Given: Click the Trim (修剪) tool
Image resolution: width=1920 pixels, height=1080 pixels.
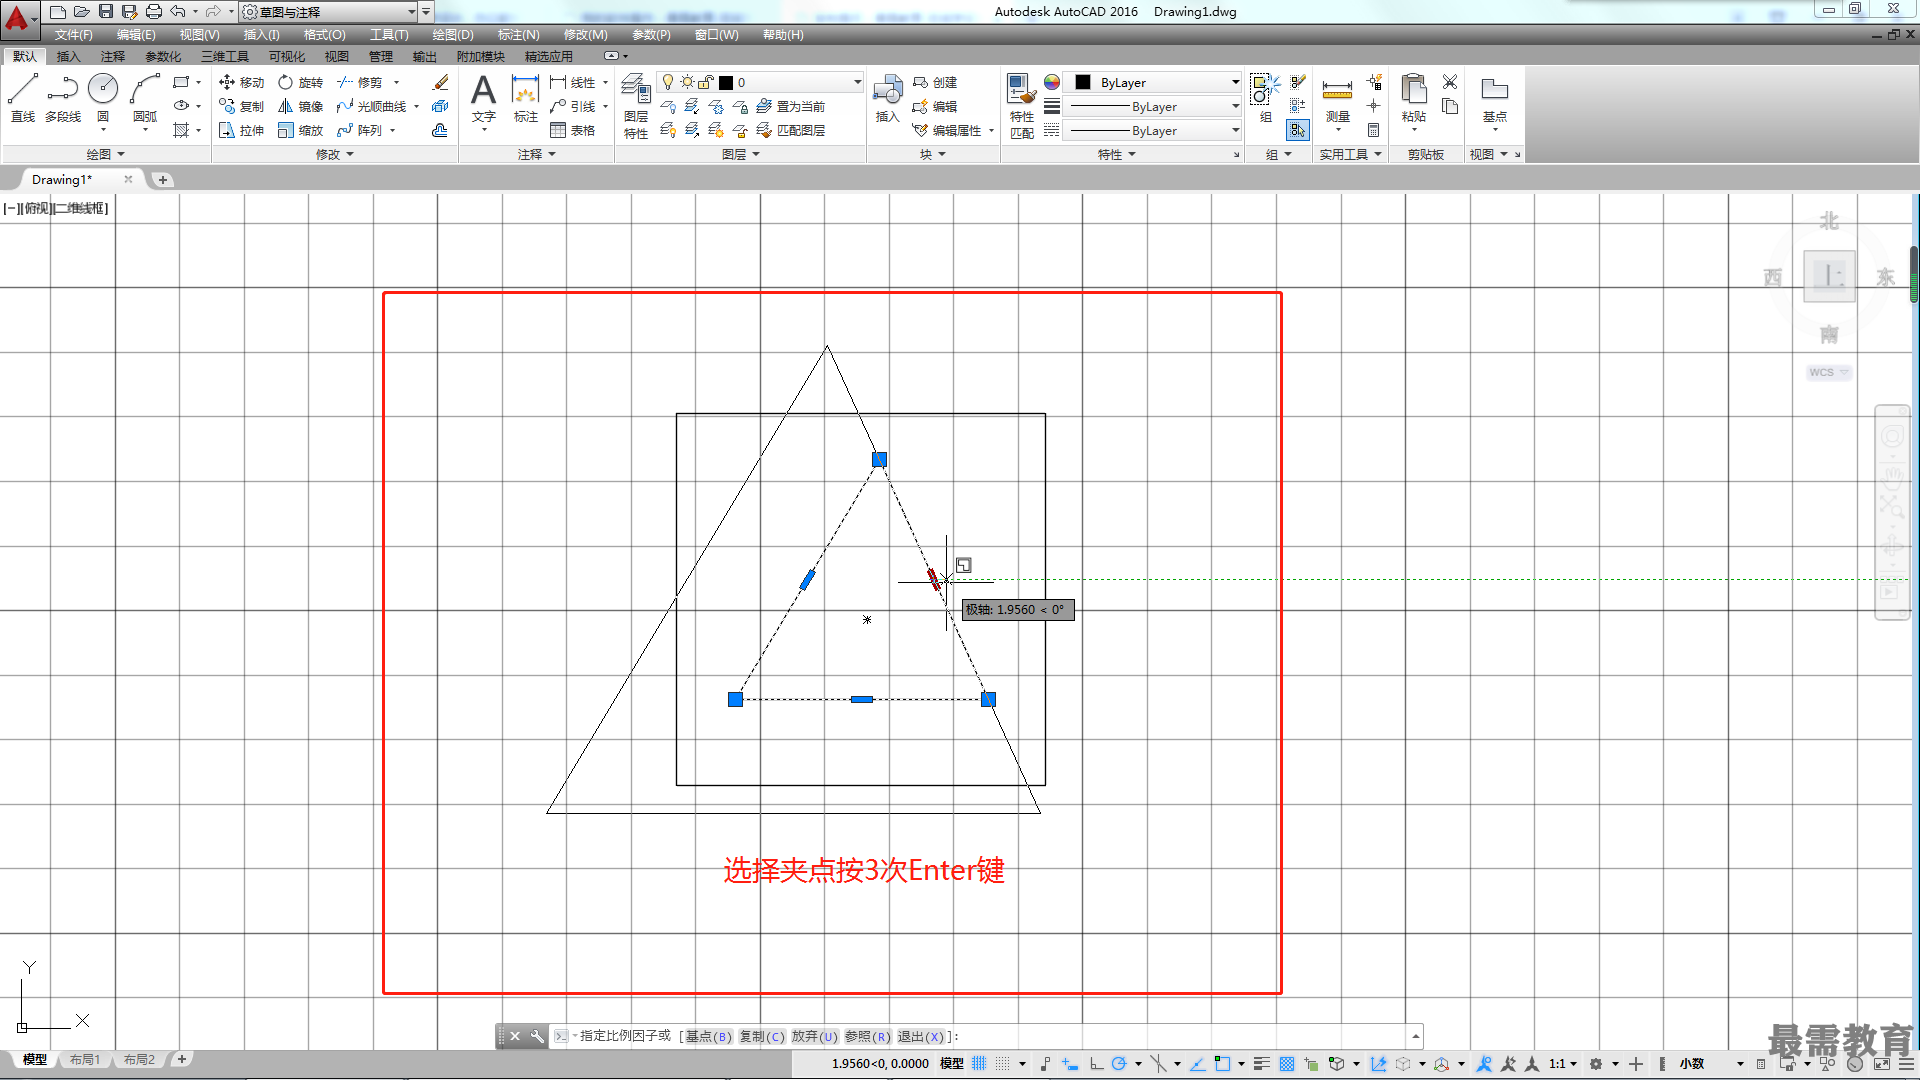Looking at the screenshot, I should click(x=359, y=82).
